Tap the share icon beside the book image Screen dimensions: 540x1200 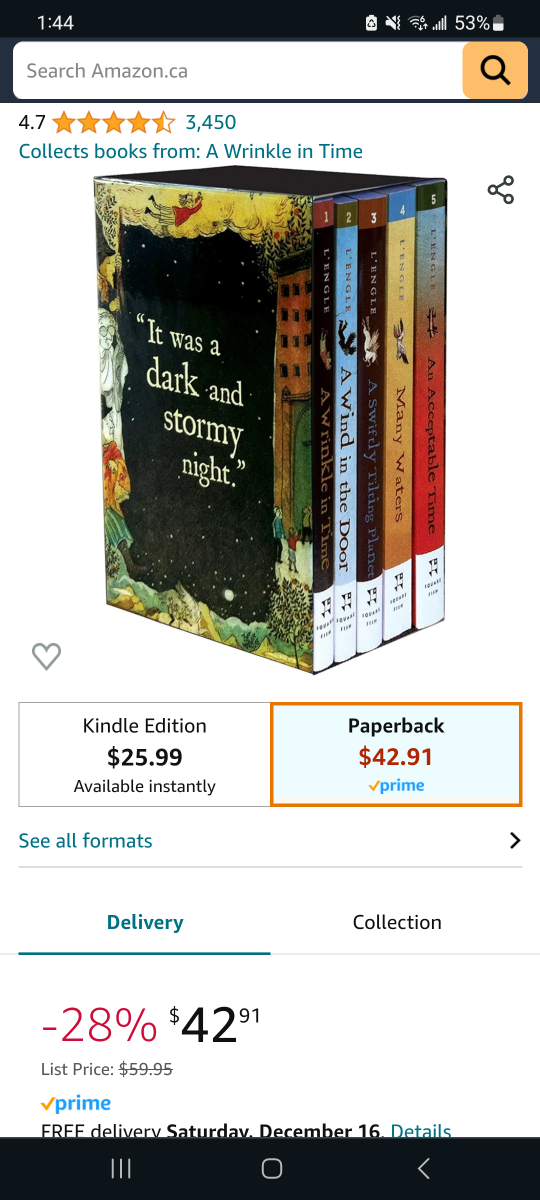pyautogui.click(x=501, y=190)
